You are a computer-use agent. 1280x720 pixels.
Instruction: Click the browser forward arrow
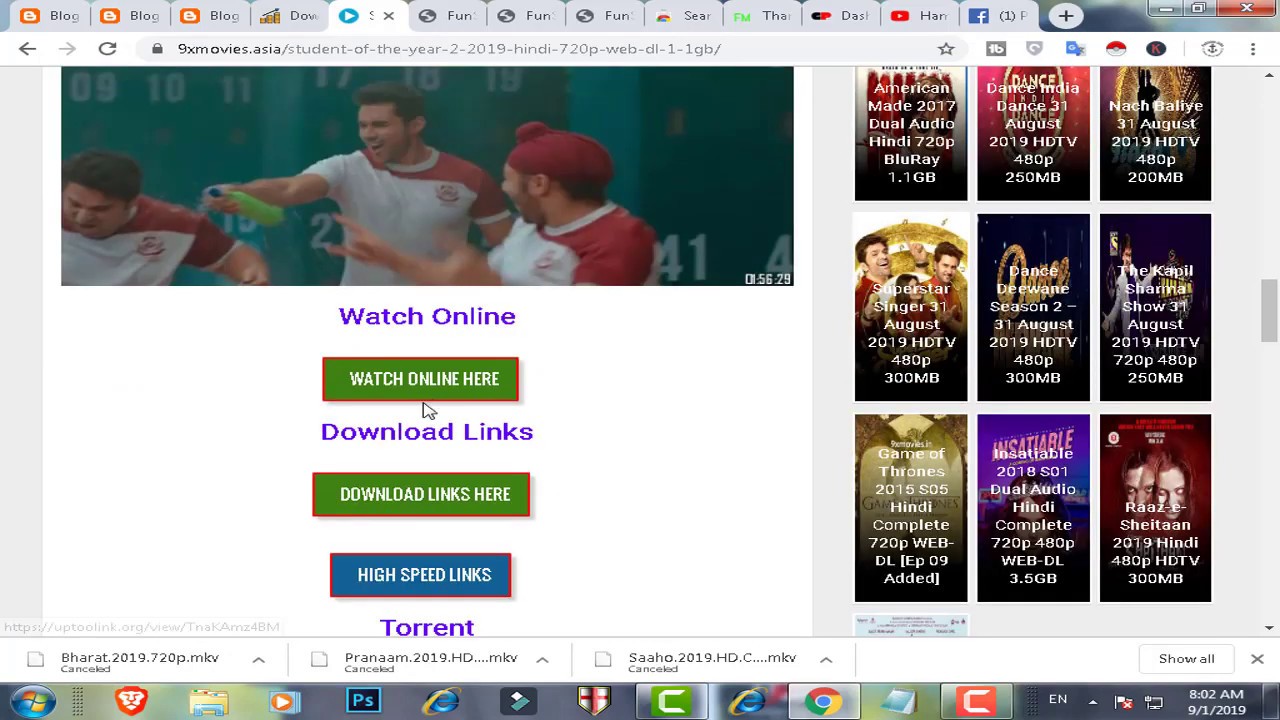[x=66, y=48]
